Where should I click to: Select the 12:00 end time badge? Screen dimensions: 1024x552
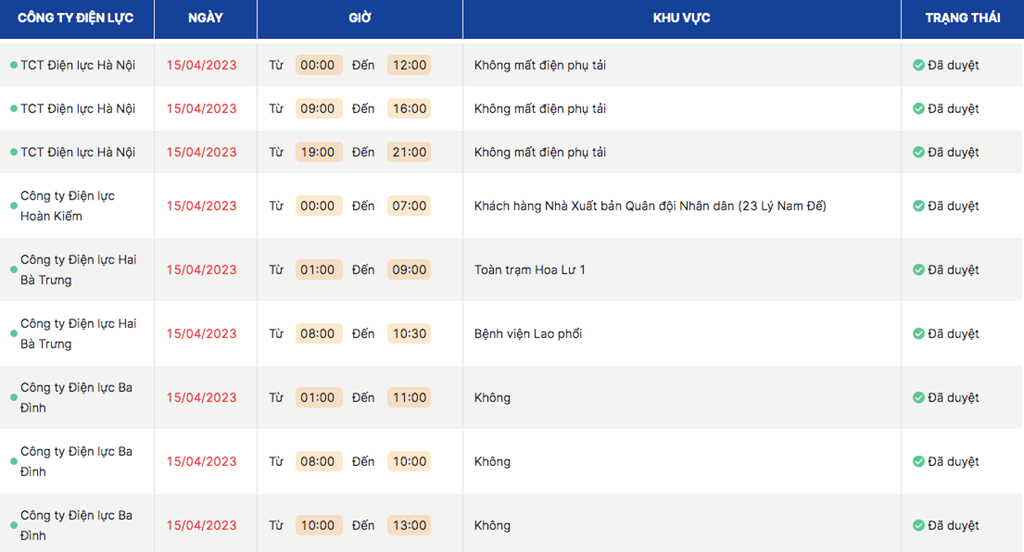click(x=409, y=65)
